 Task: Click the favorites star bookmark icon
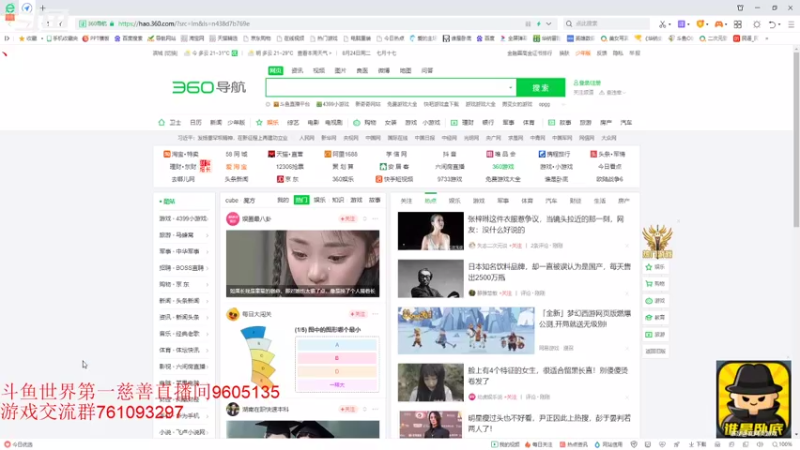[21, 38]
